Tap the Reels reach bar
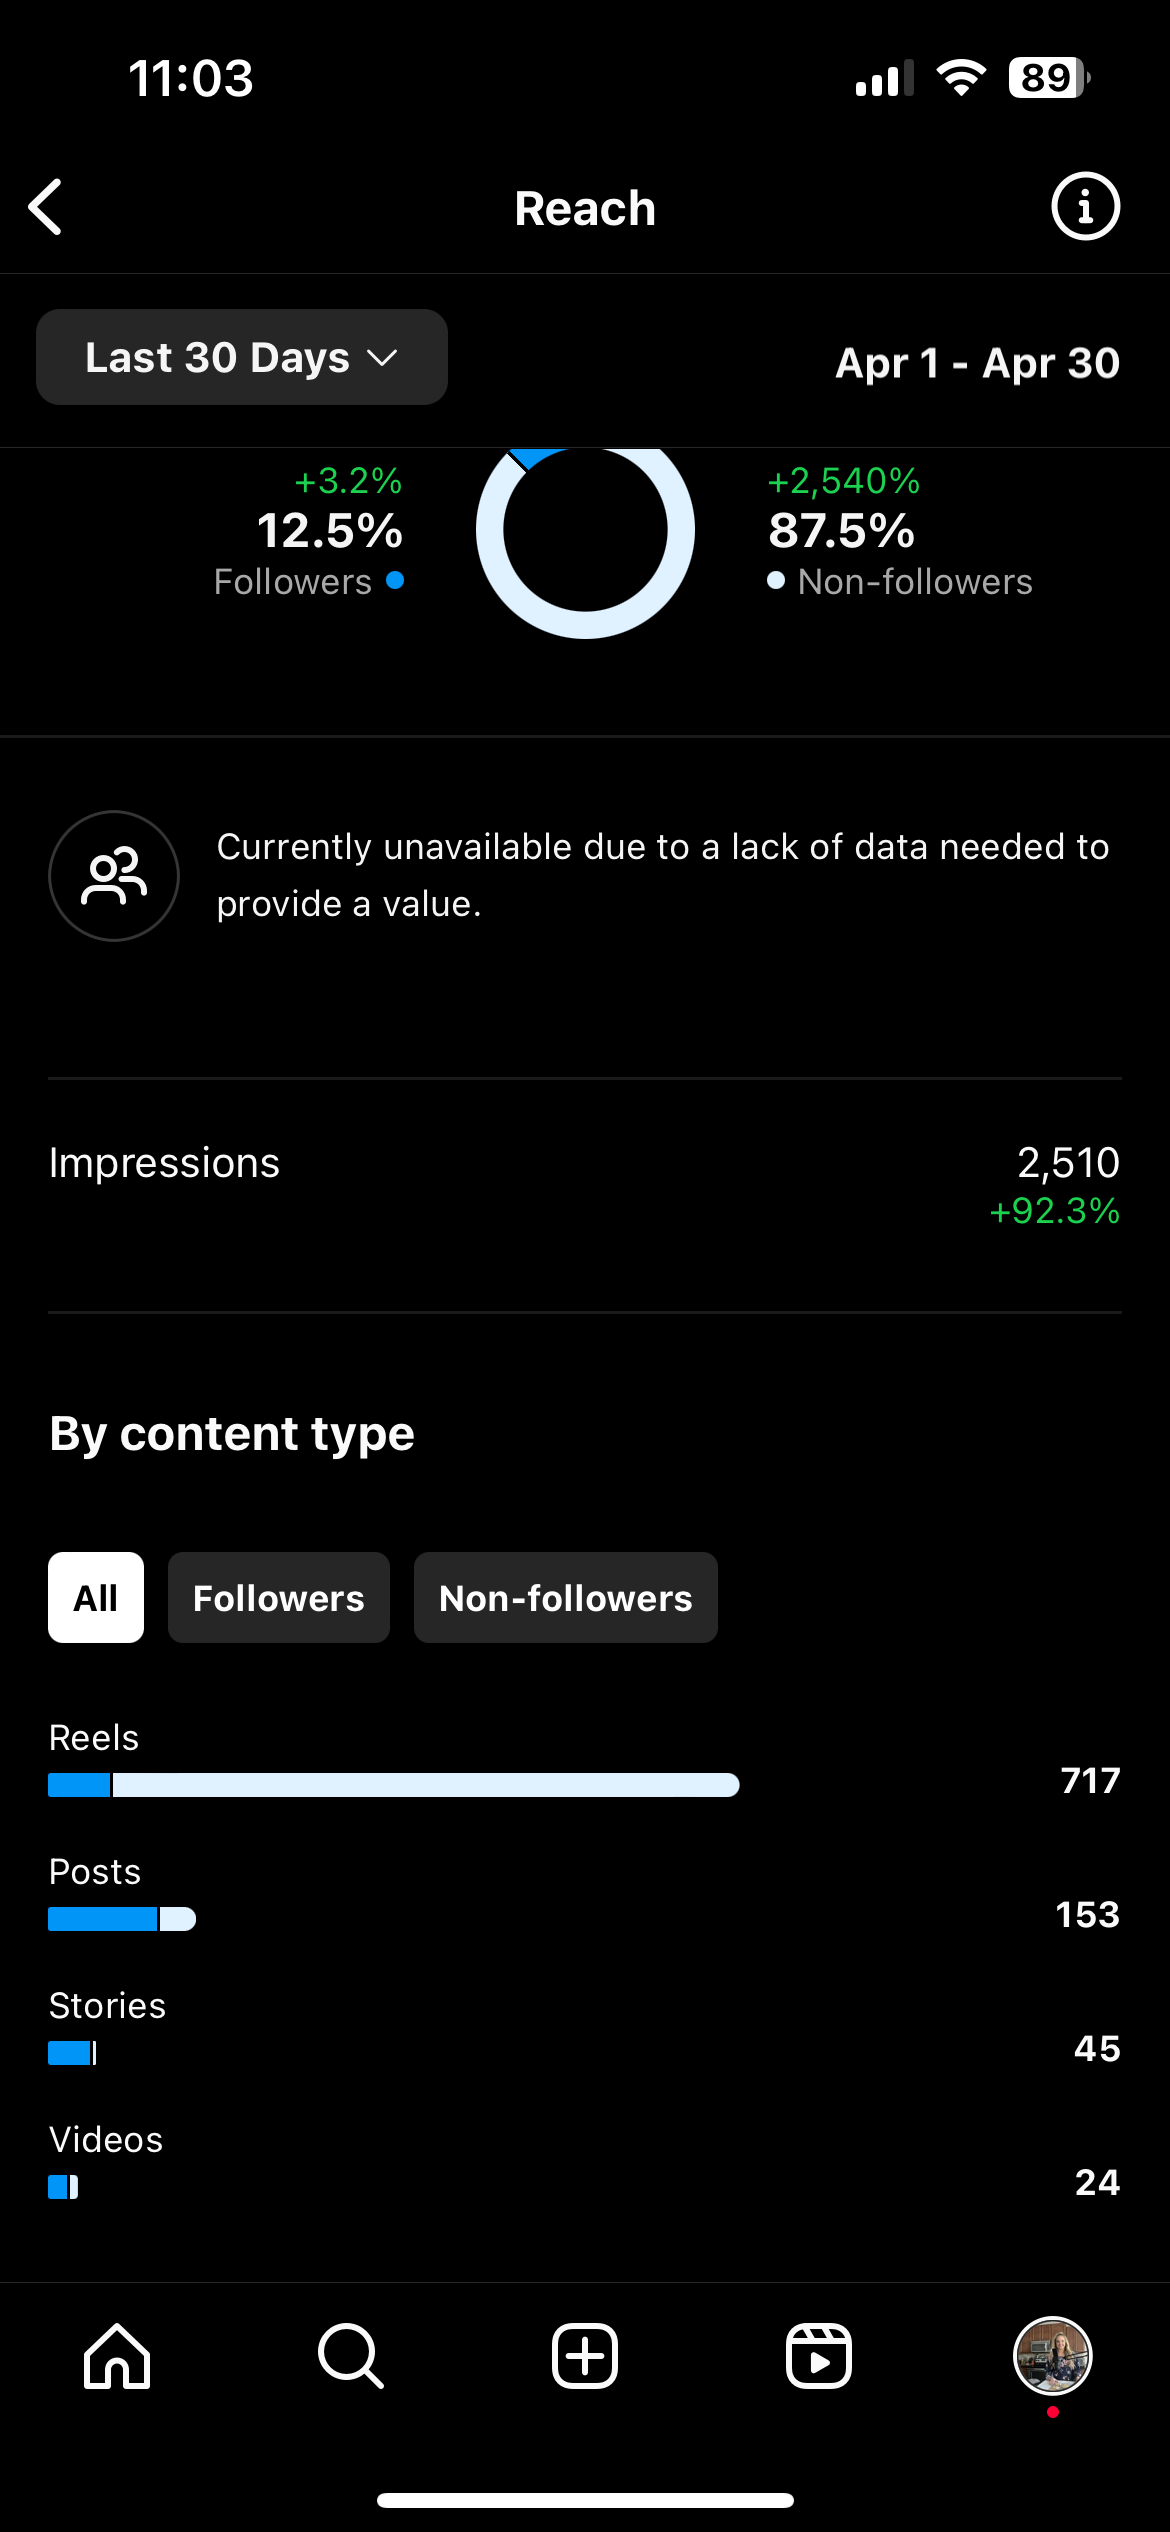This screenshot has width=1170, height=2532. click(x=394, y=1785)
